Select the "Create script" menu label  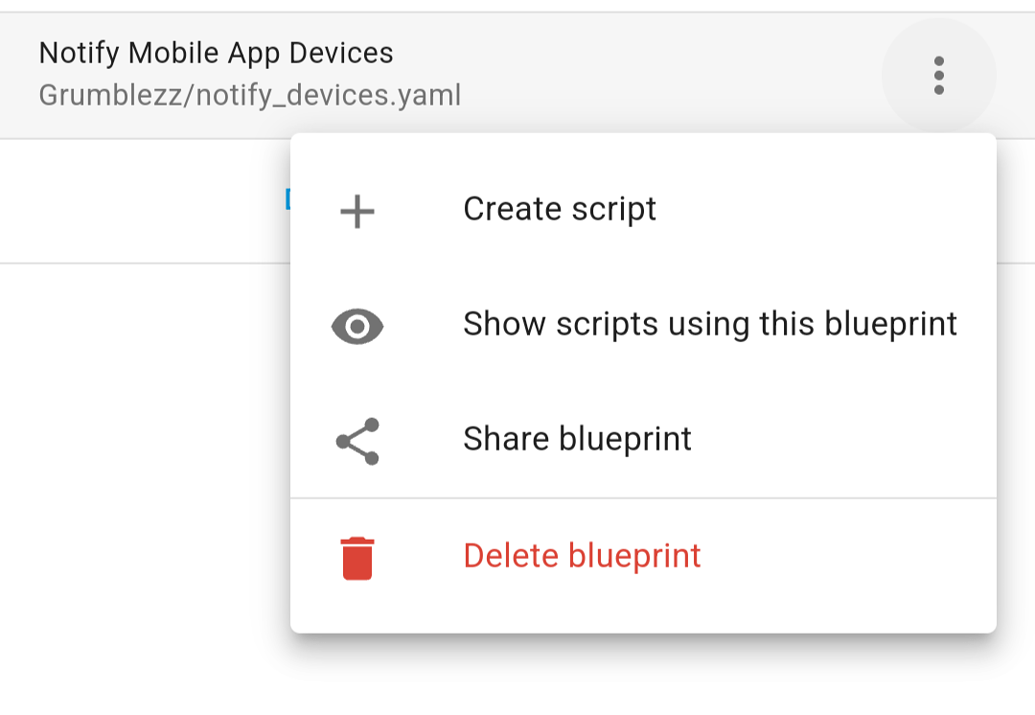click(559, 209)
